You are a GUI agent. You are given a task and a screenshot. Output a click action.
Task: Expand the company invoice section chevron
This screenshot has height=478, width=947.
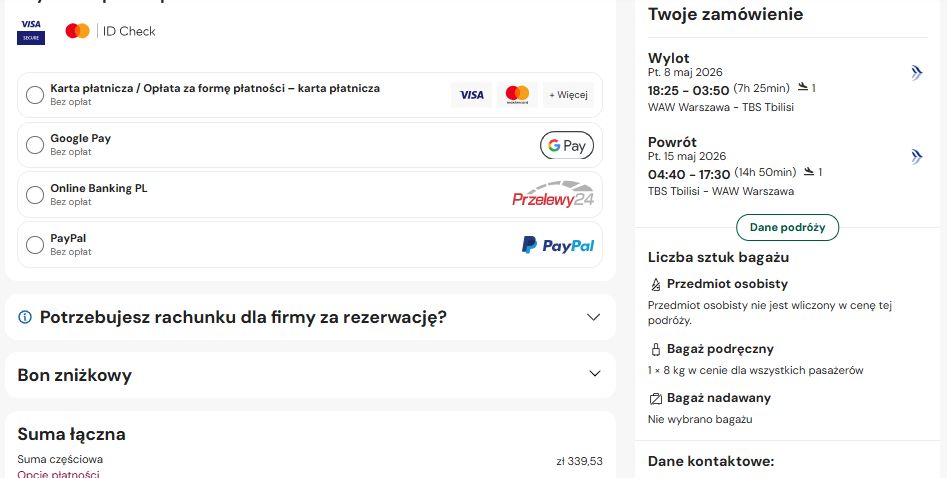pyautogui.click(x=594, y=317)
